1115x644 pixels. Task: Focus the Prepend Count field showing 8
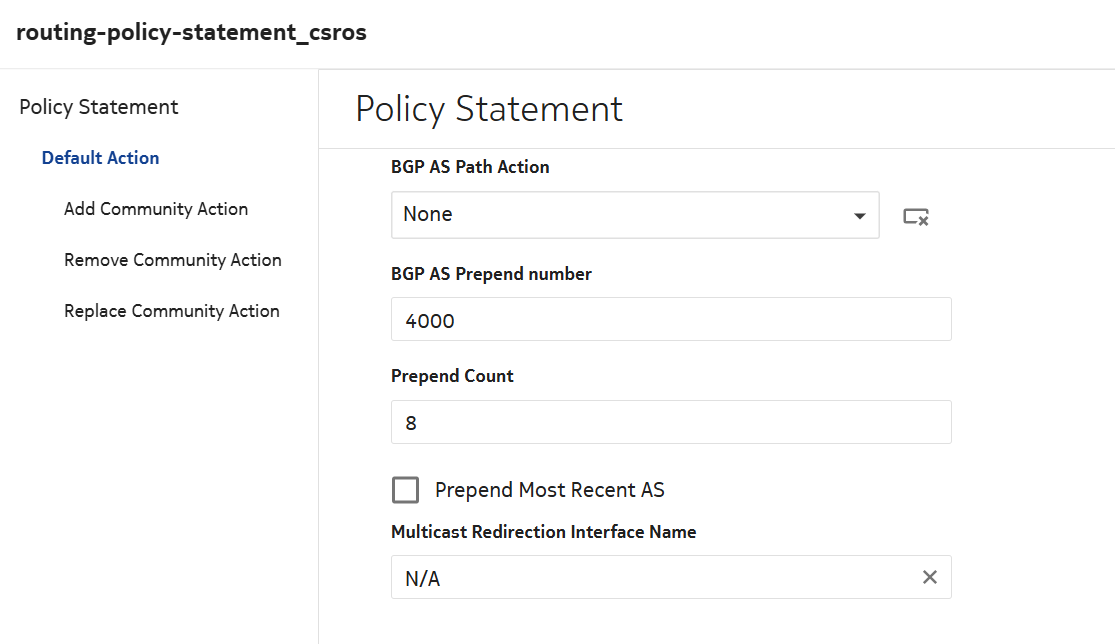[670, 422]
